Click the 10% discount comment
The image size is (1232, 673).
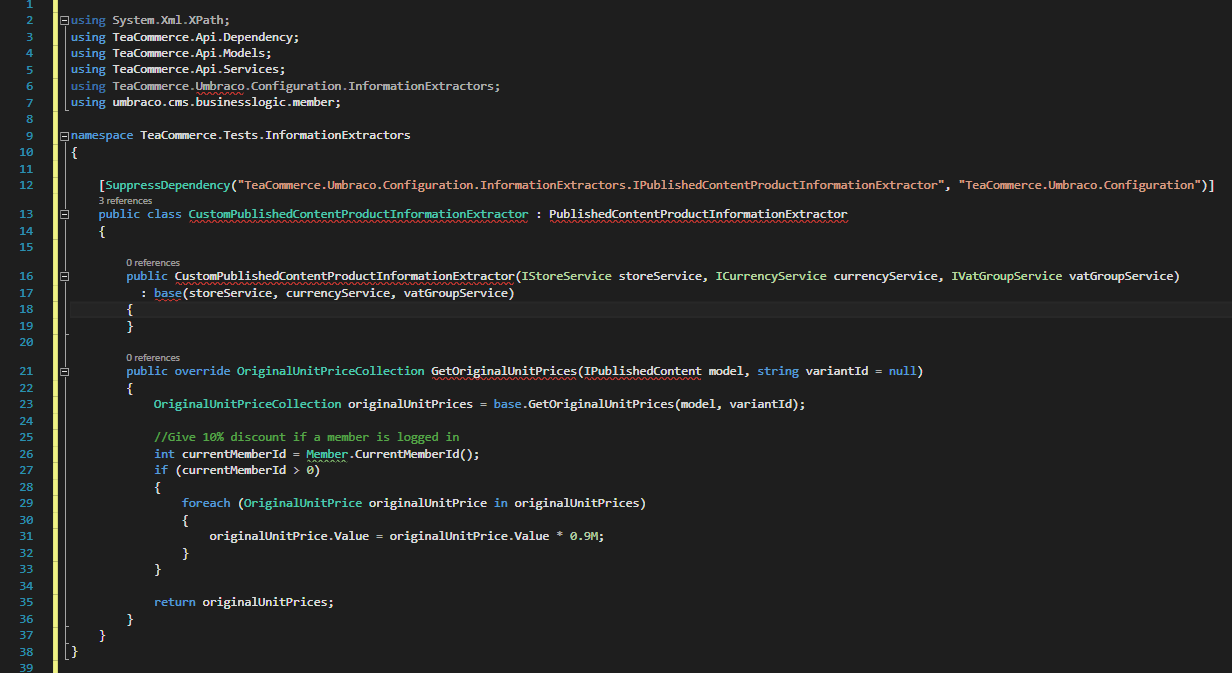[306, 437]
